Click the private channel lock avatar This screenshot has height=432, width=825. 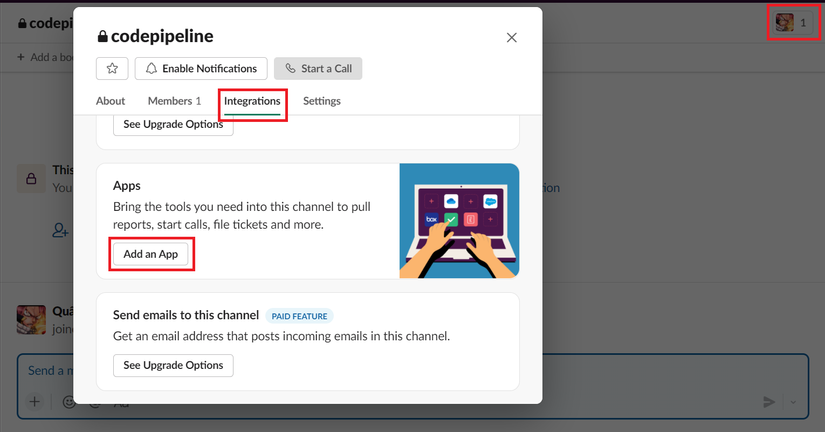pyautogui.click(x=31, y=179)
